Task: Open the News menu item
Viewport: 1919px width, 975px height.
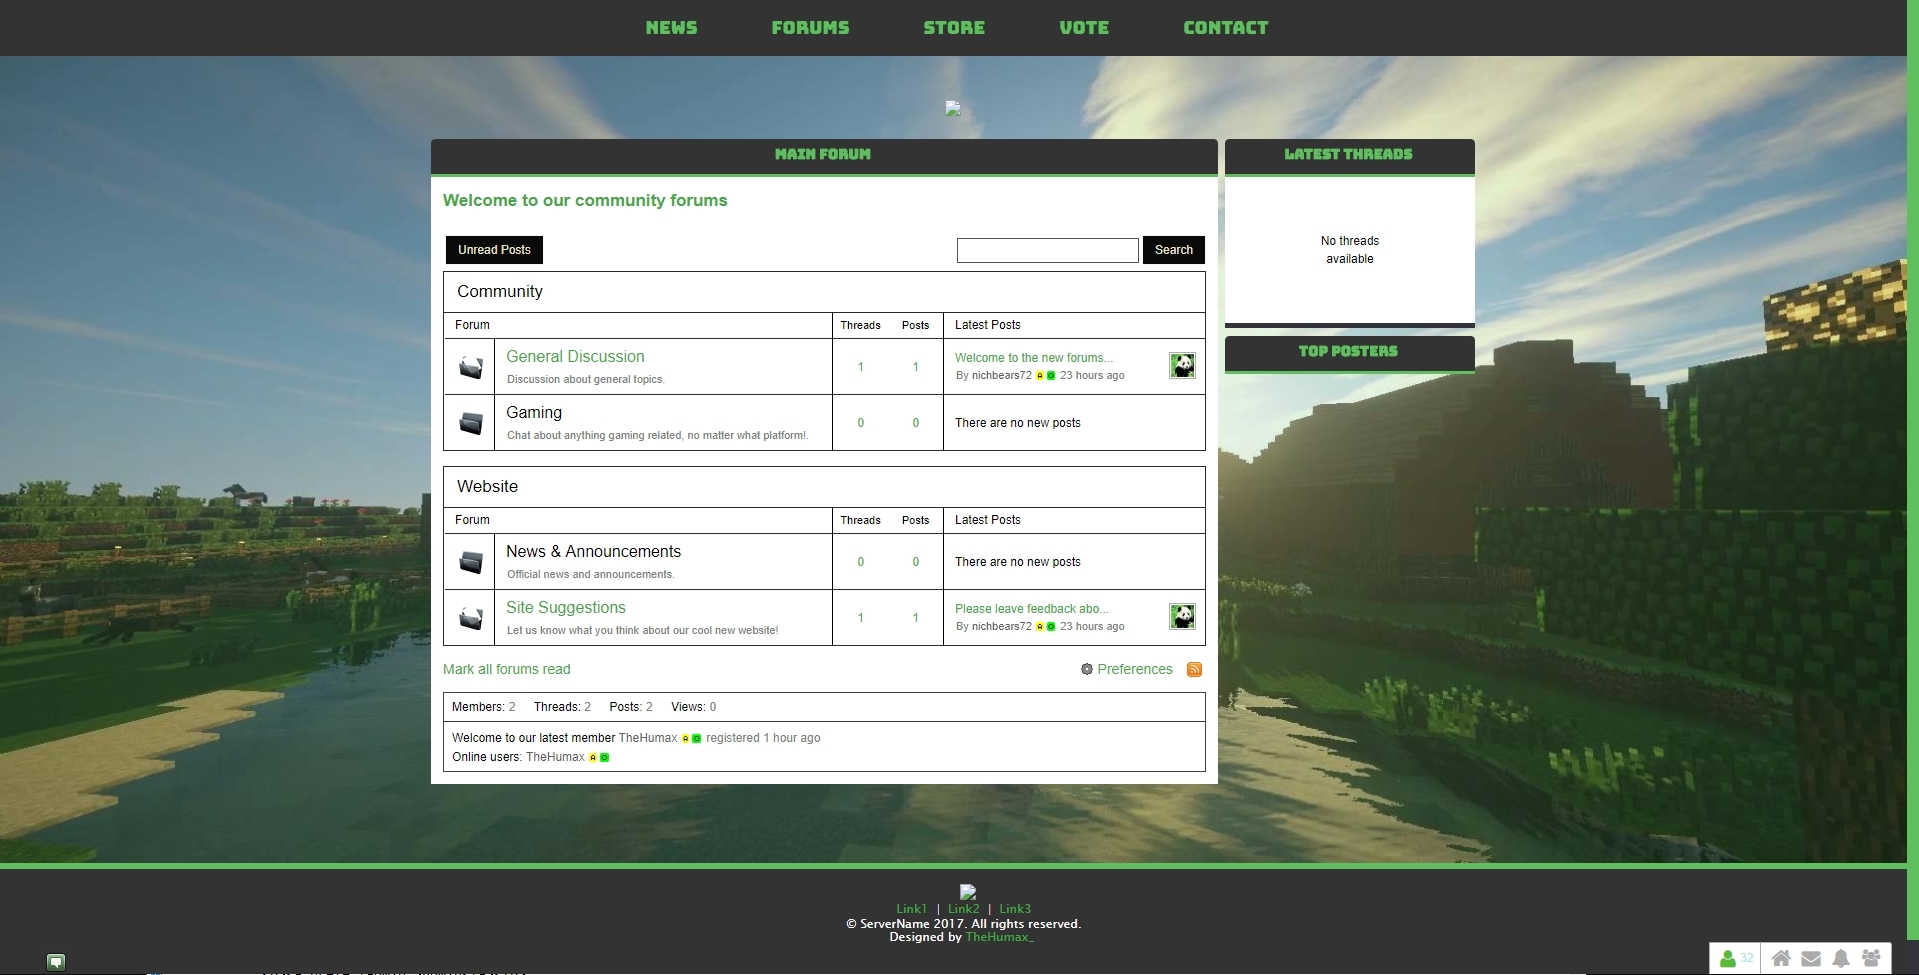Action: tap(671, 28)
